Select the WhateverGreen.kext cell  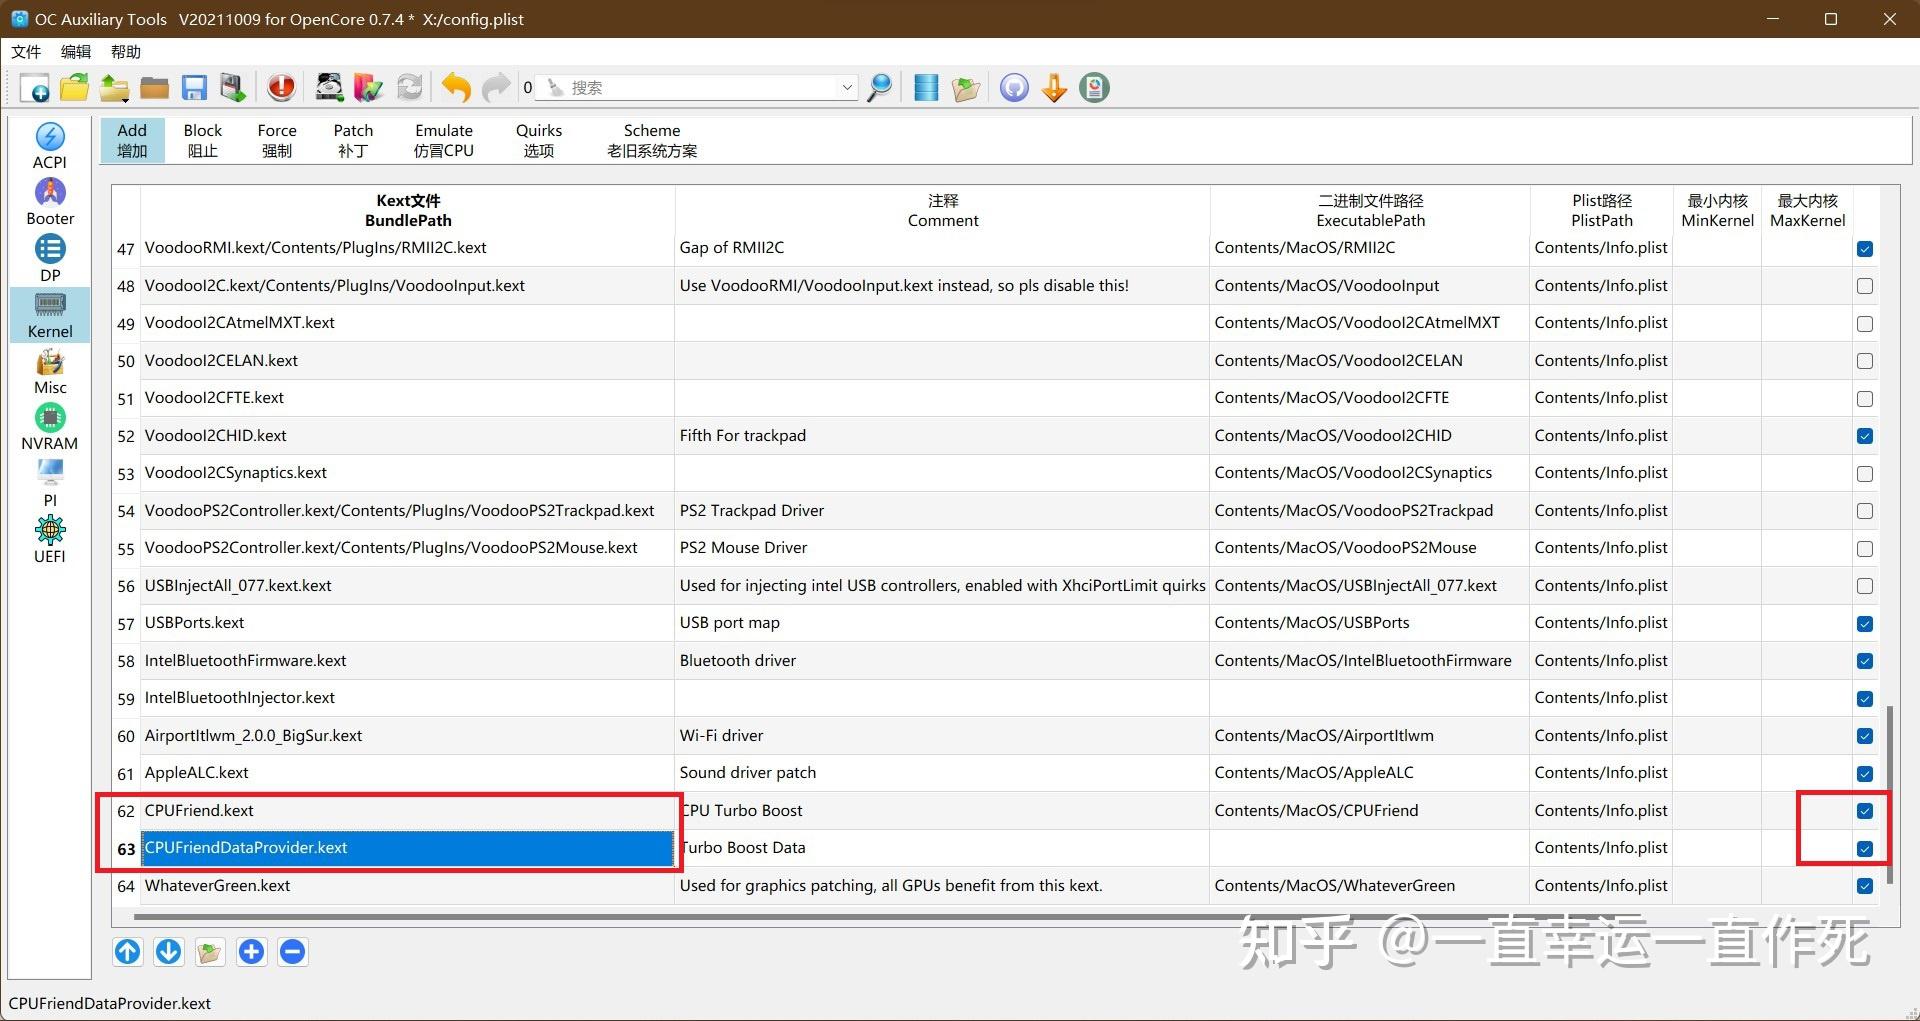point(407,886)
